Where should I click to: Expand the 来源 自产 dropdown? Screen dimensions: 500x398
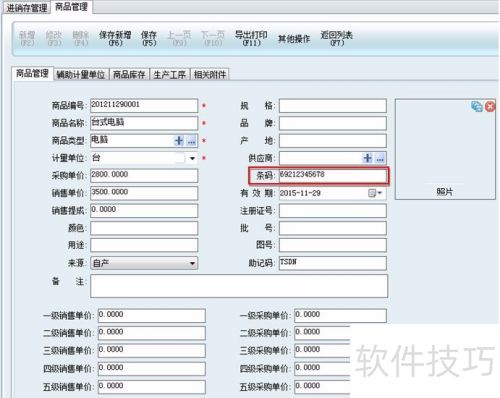144,263
